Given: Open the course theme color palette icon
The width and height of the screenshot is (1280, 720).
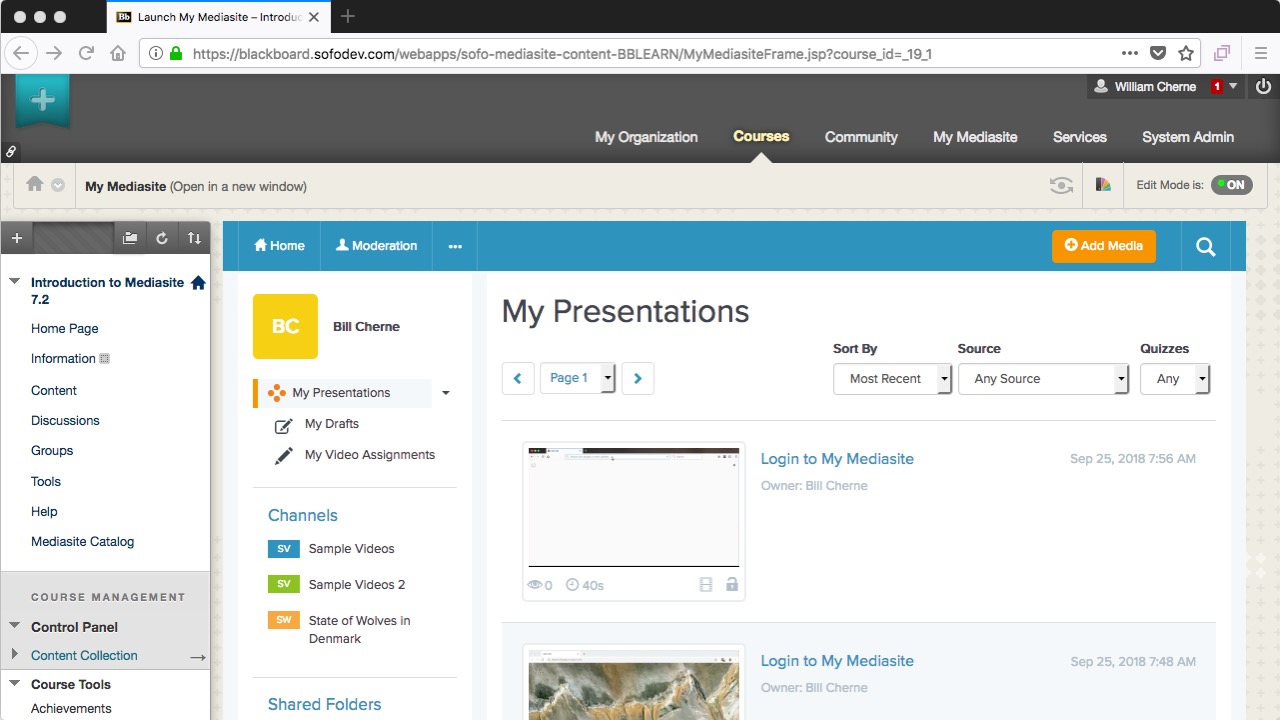Looking at the screenshot, I should (1103, 185).
